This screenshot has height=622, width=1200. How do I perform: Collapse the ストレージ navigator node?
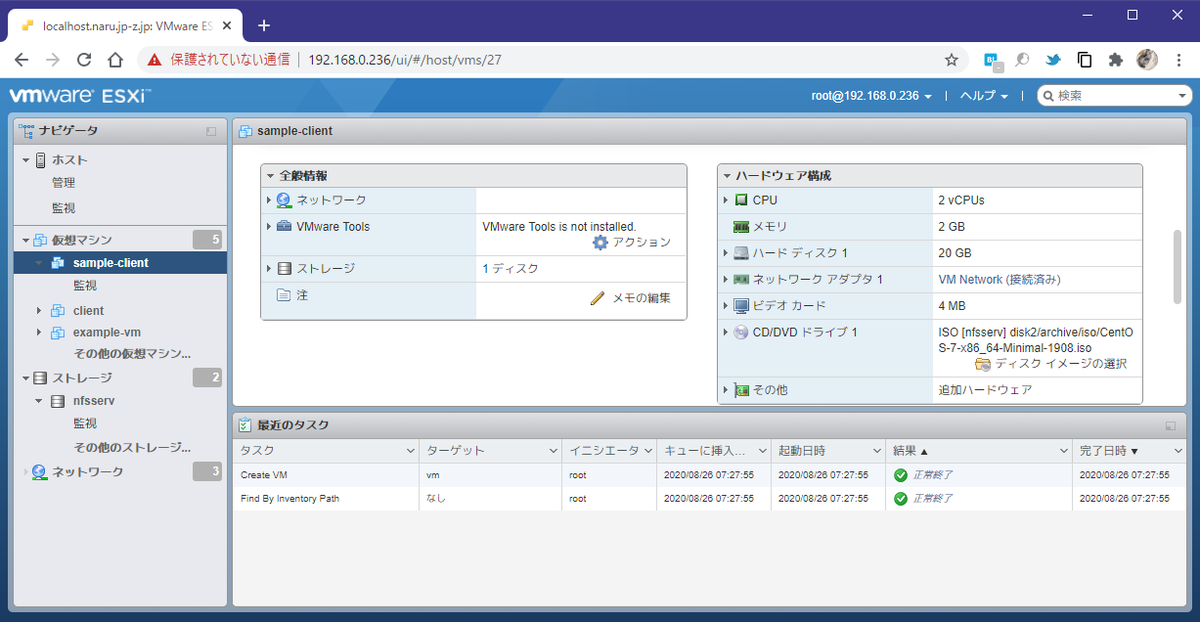[25, 378]
